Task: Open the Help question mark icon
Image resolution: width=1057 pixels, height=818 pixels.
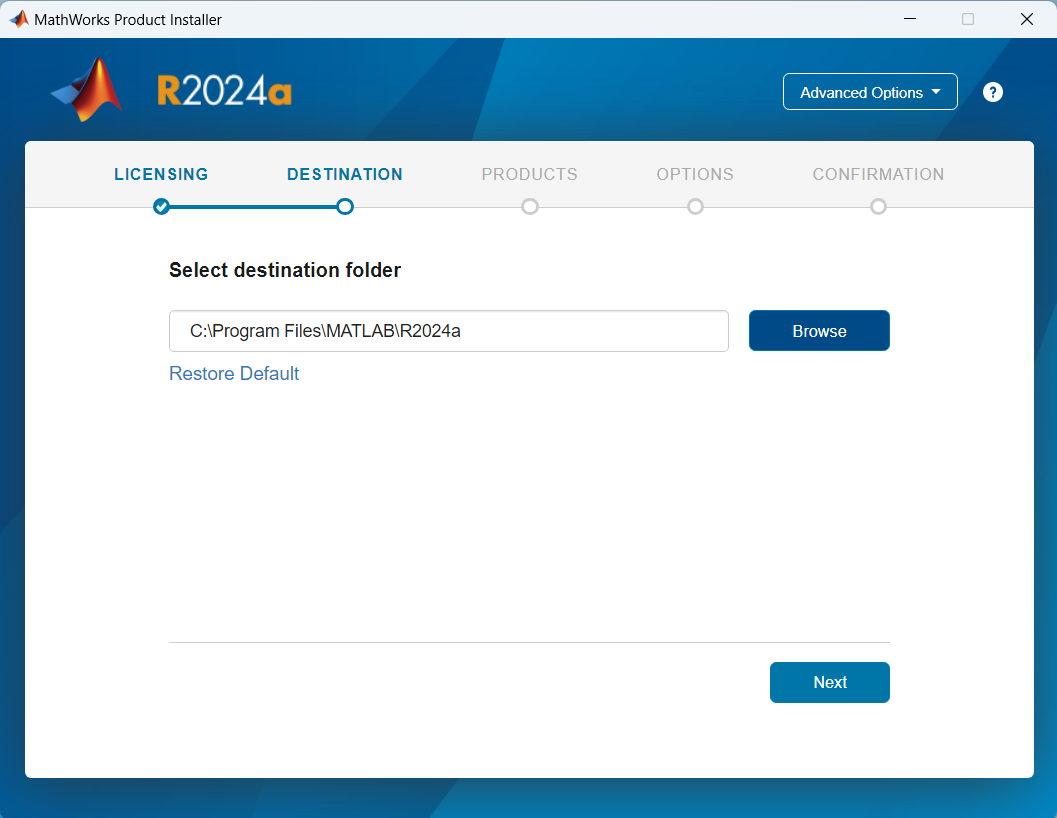Action: 992,91
